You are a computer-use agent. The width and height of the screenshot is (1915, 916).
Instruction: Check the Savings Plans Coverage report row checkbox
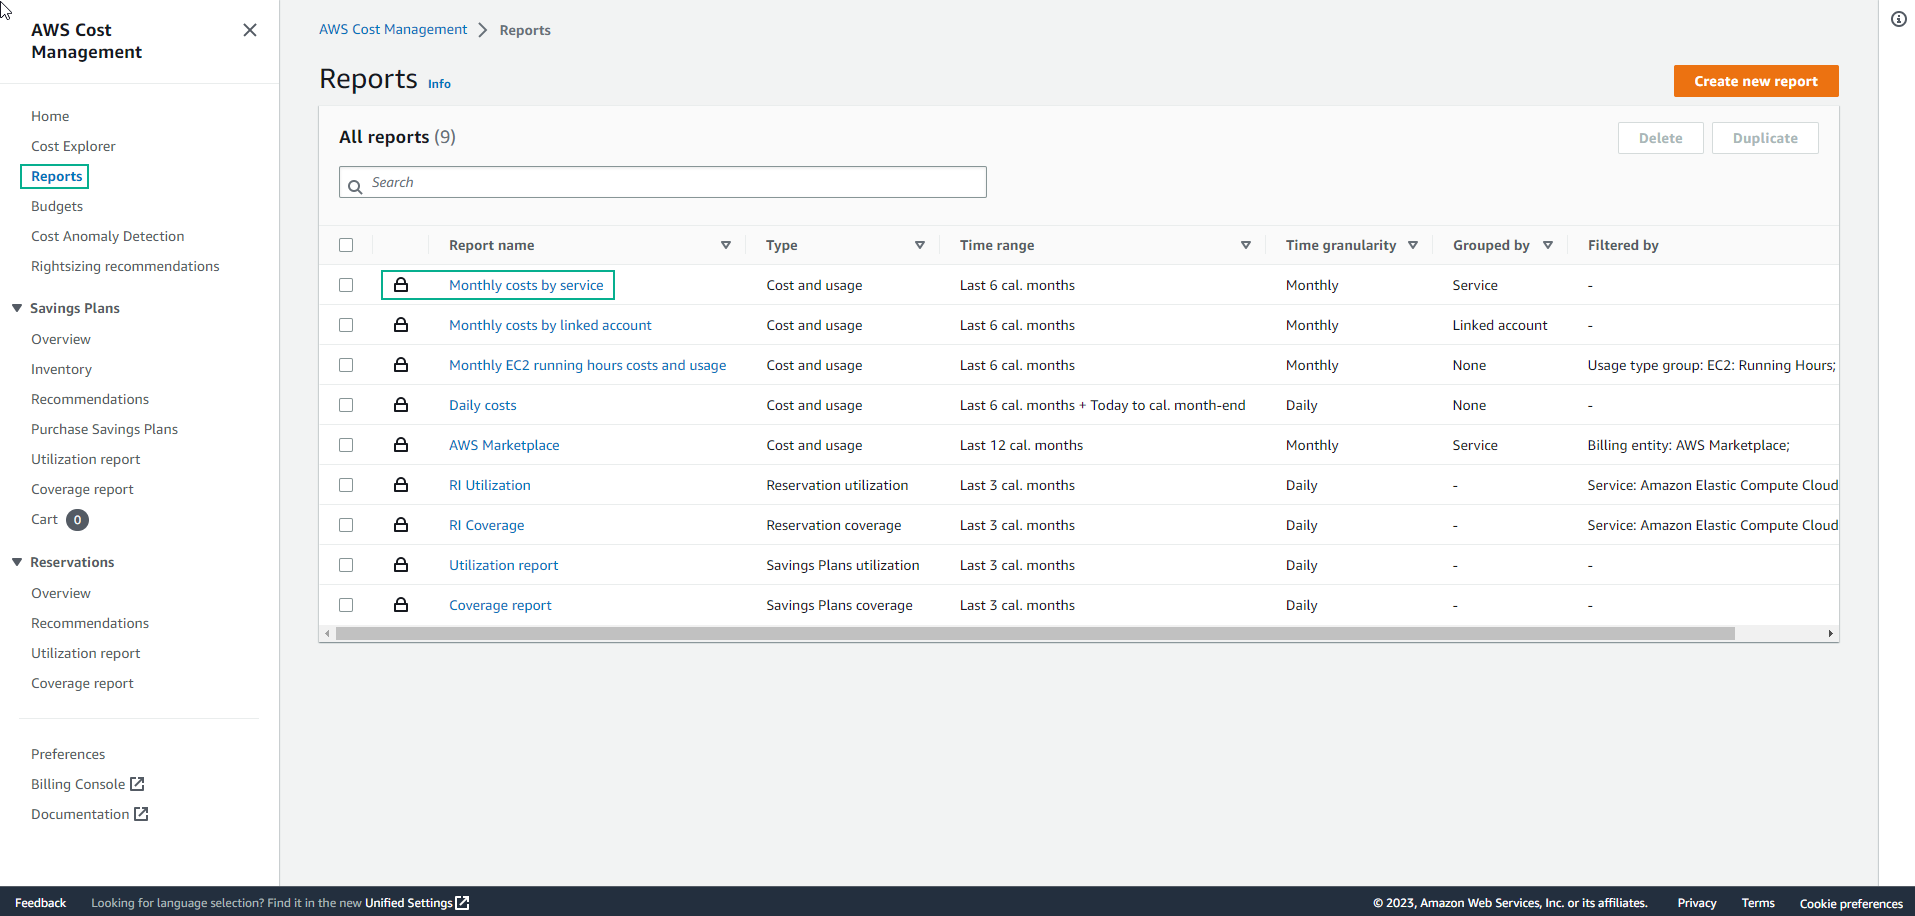[346, 605]
